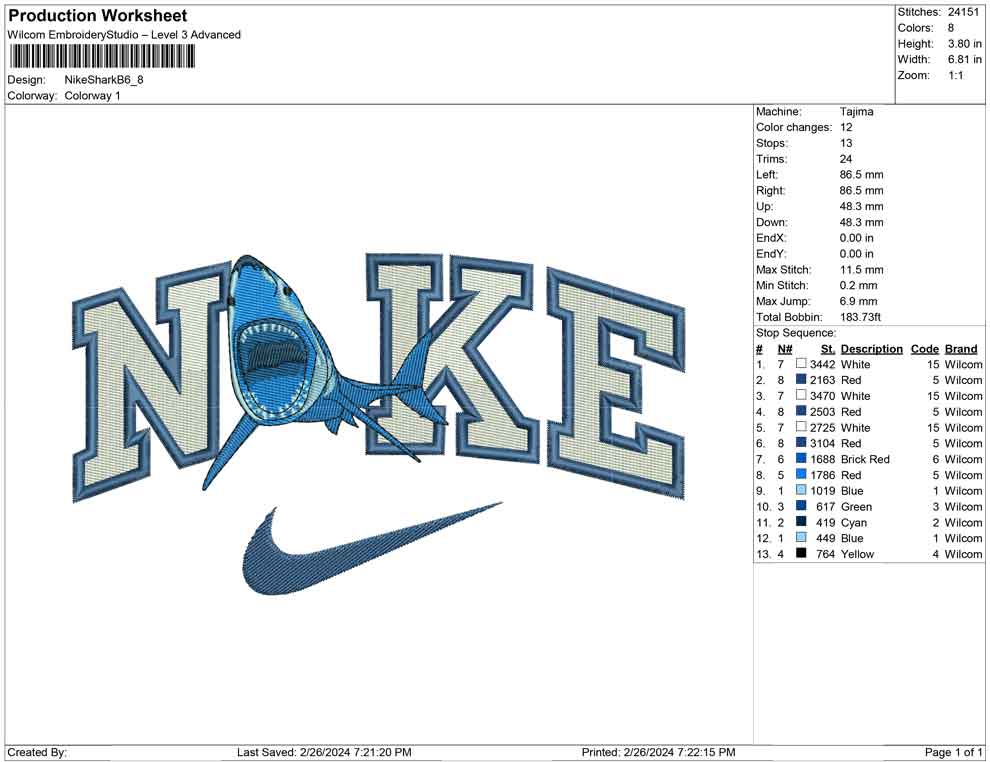Click the 'Stop Sequence:' heading
The image size is (990, 762).
tap(796, 333)
